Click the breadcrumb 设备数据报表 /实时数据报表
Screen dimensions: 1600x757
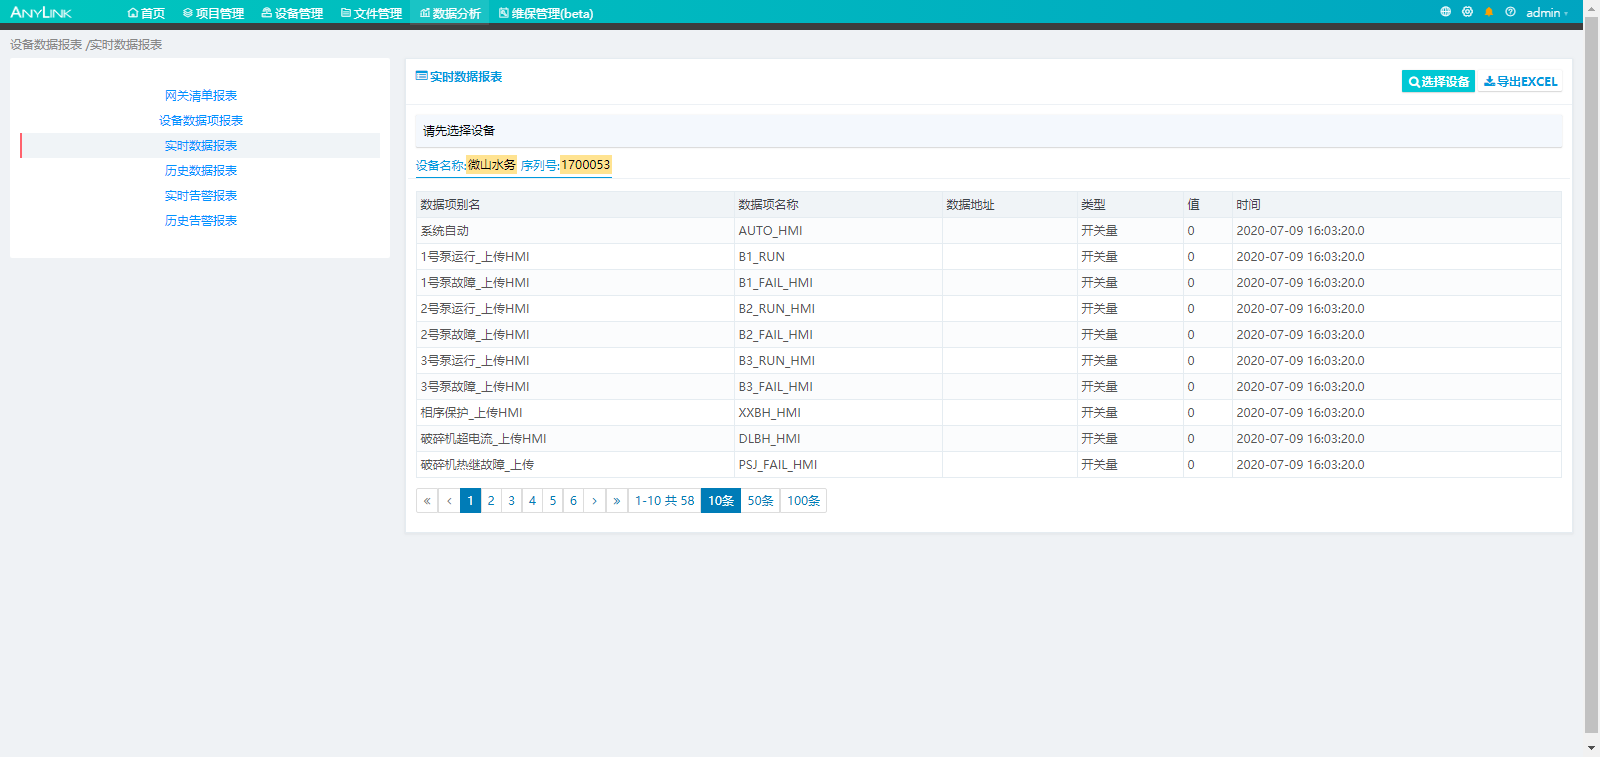click(86, 45)
